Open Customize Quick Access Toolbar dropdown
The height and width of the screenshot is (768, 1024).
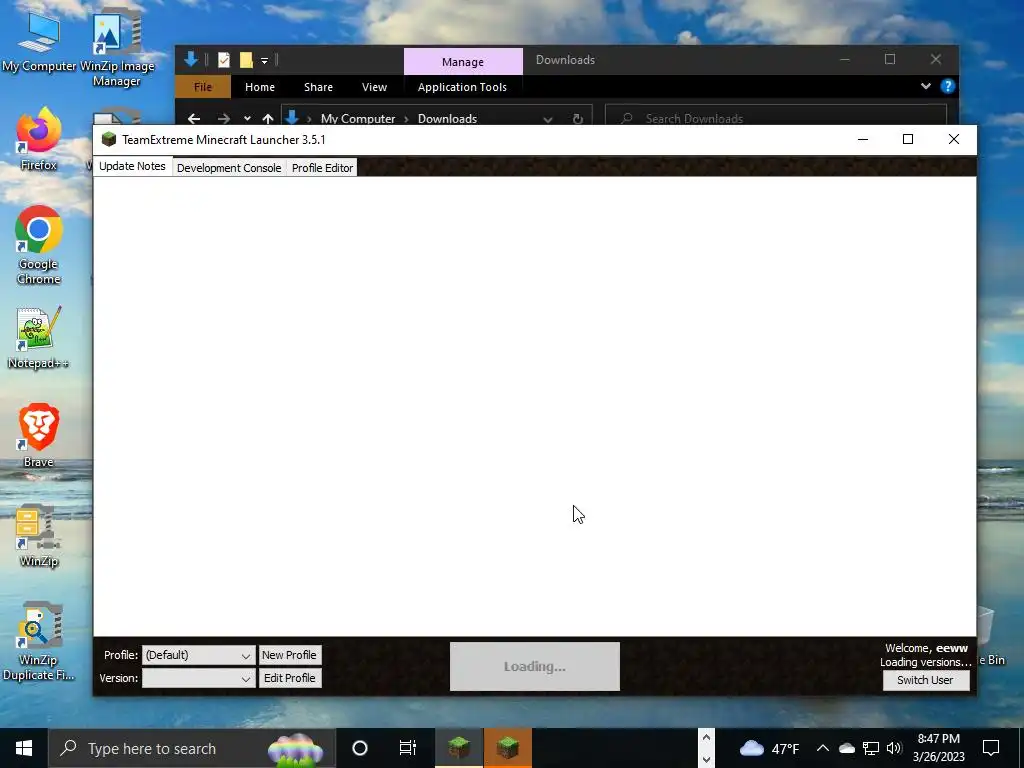pyautogui.click(x=264, y=60)
